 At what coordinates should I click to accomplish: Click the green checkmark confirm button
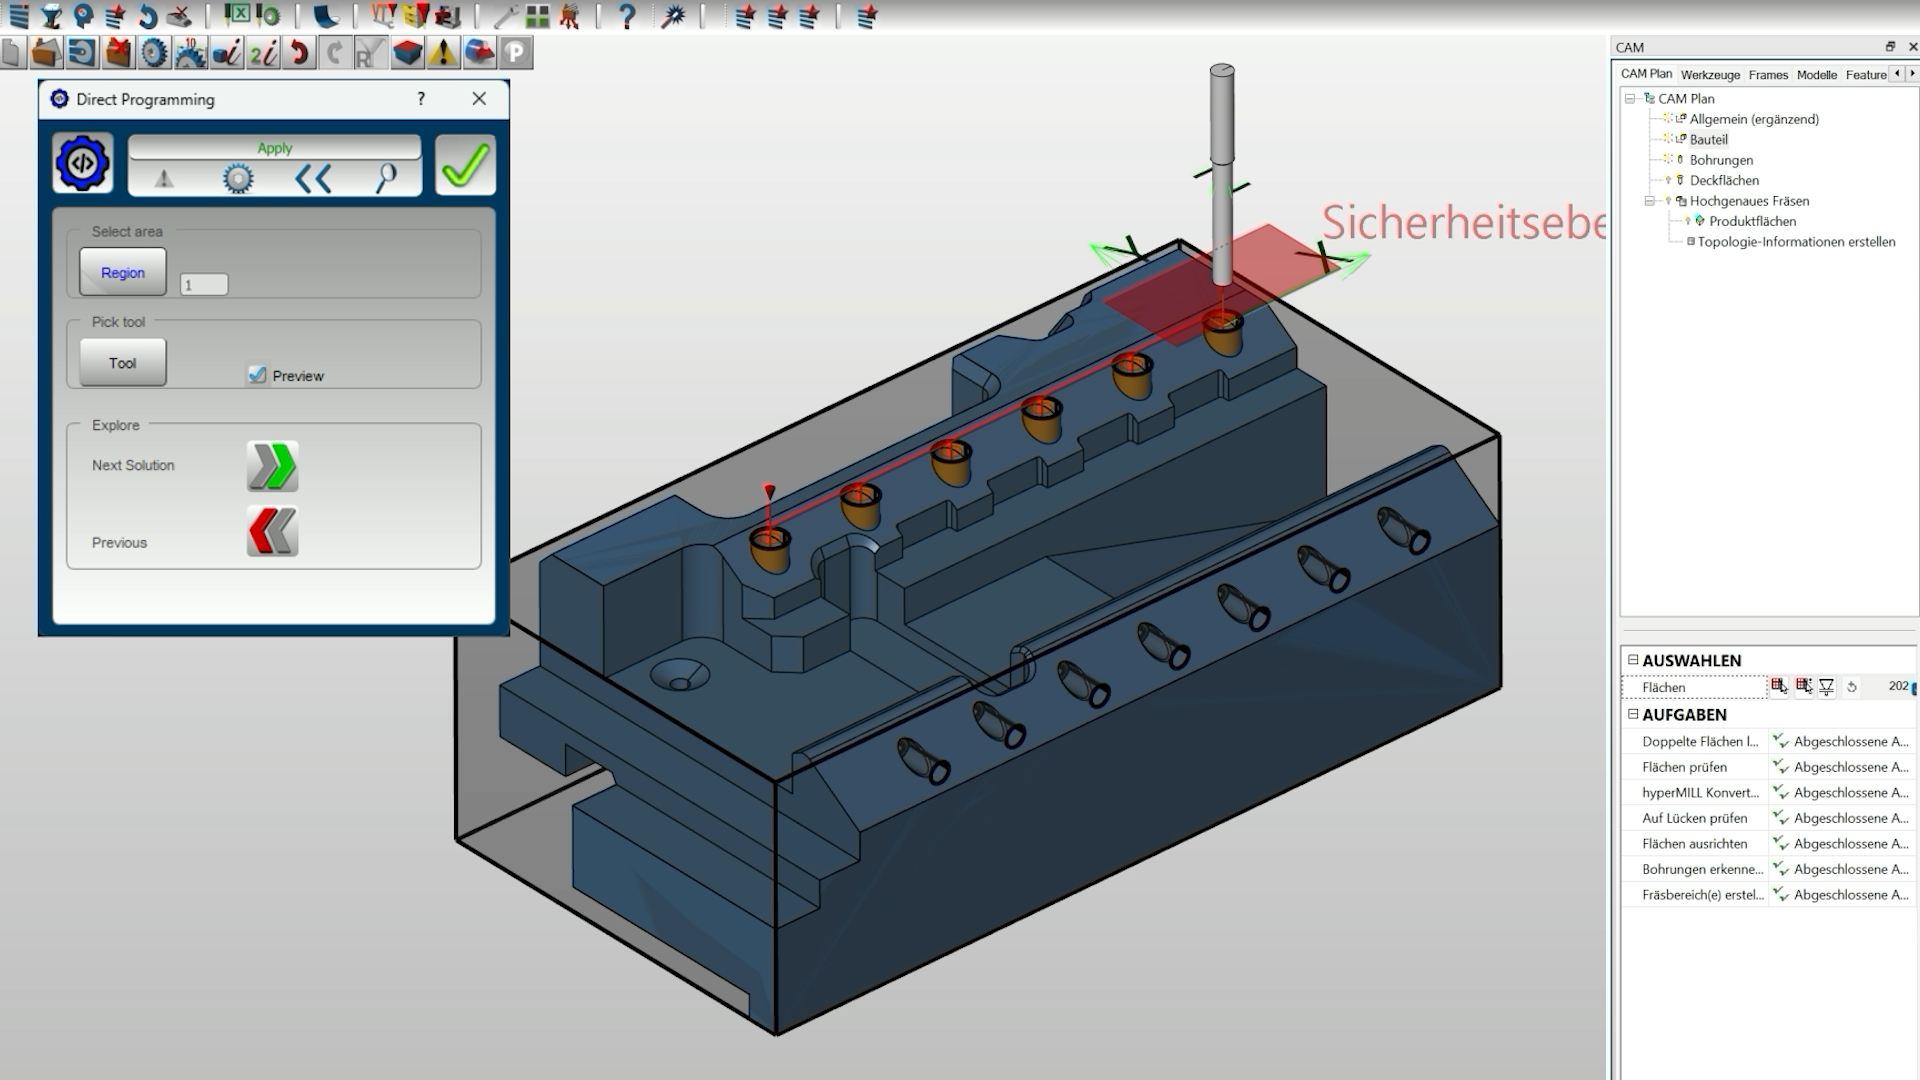(x=465, y=165)
